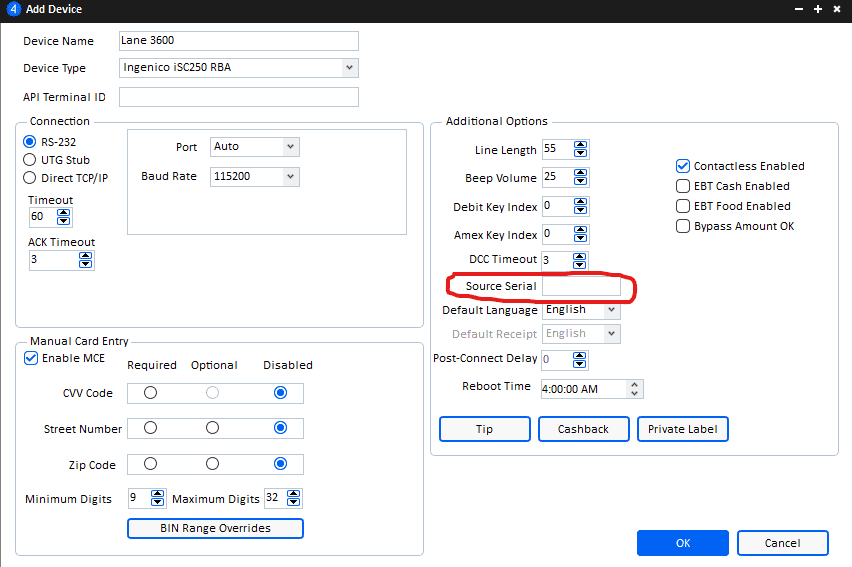852x567 pixels.
Task: Click the Beep Volume spinner control
Action: (581, 178)
